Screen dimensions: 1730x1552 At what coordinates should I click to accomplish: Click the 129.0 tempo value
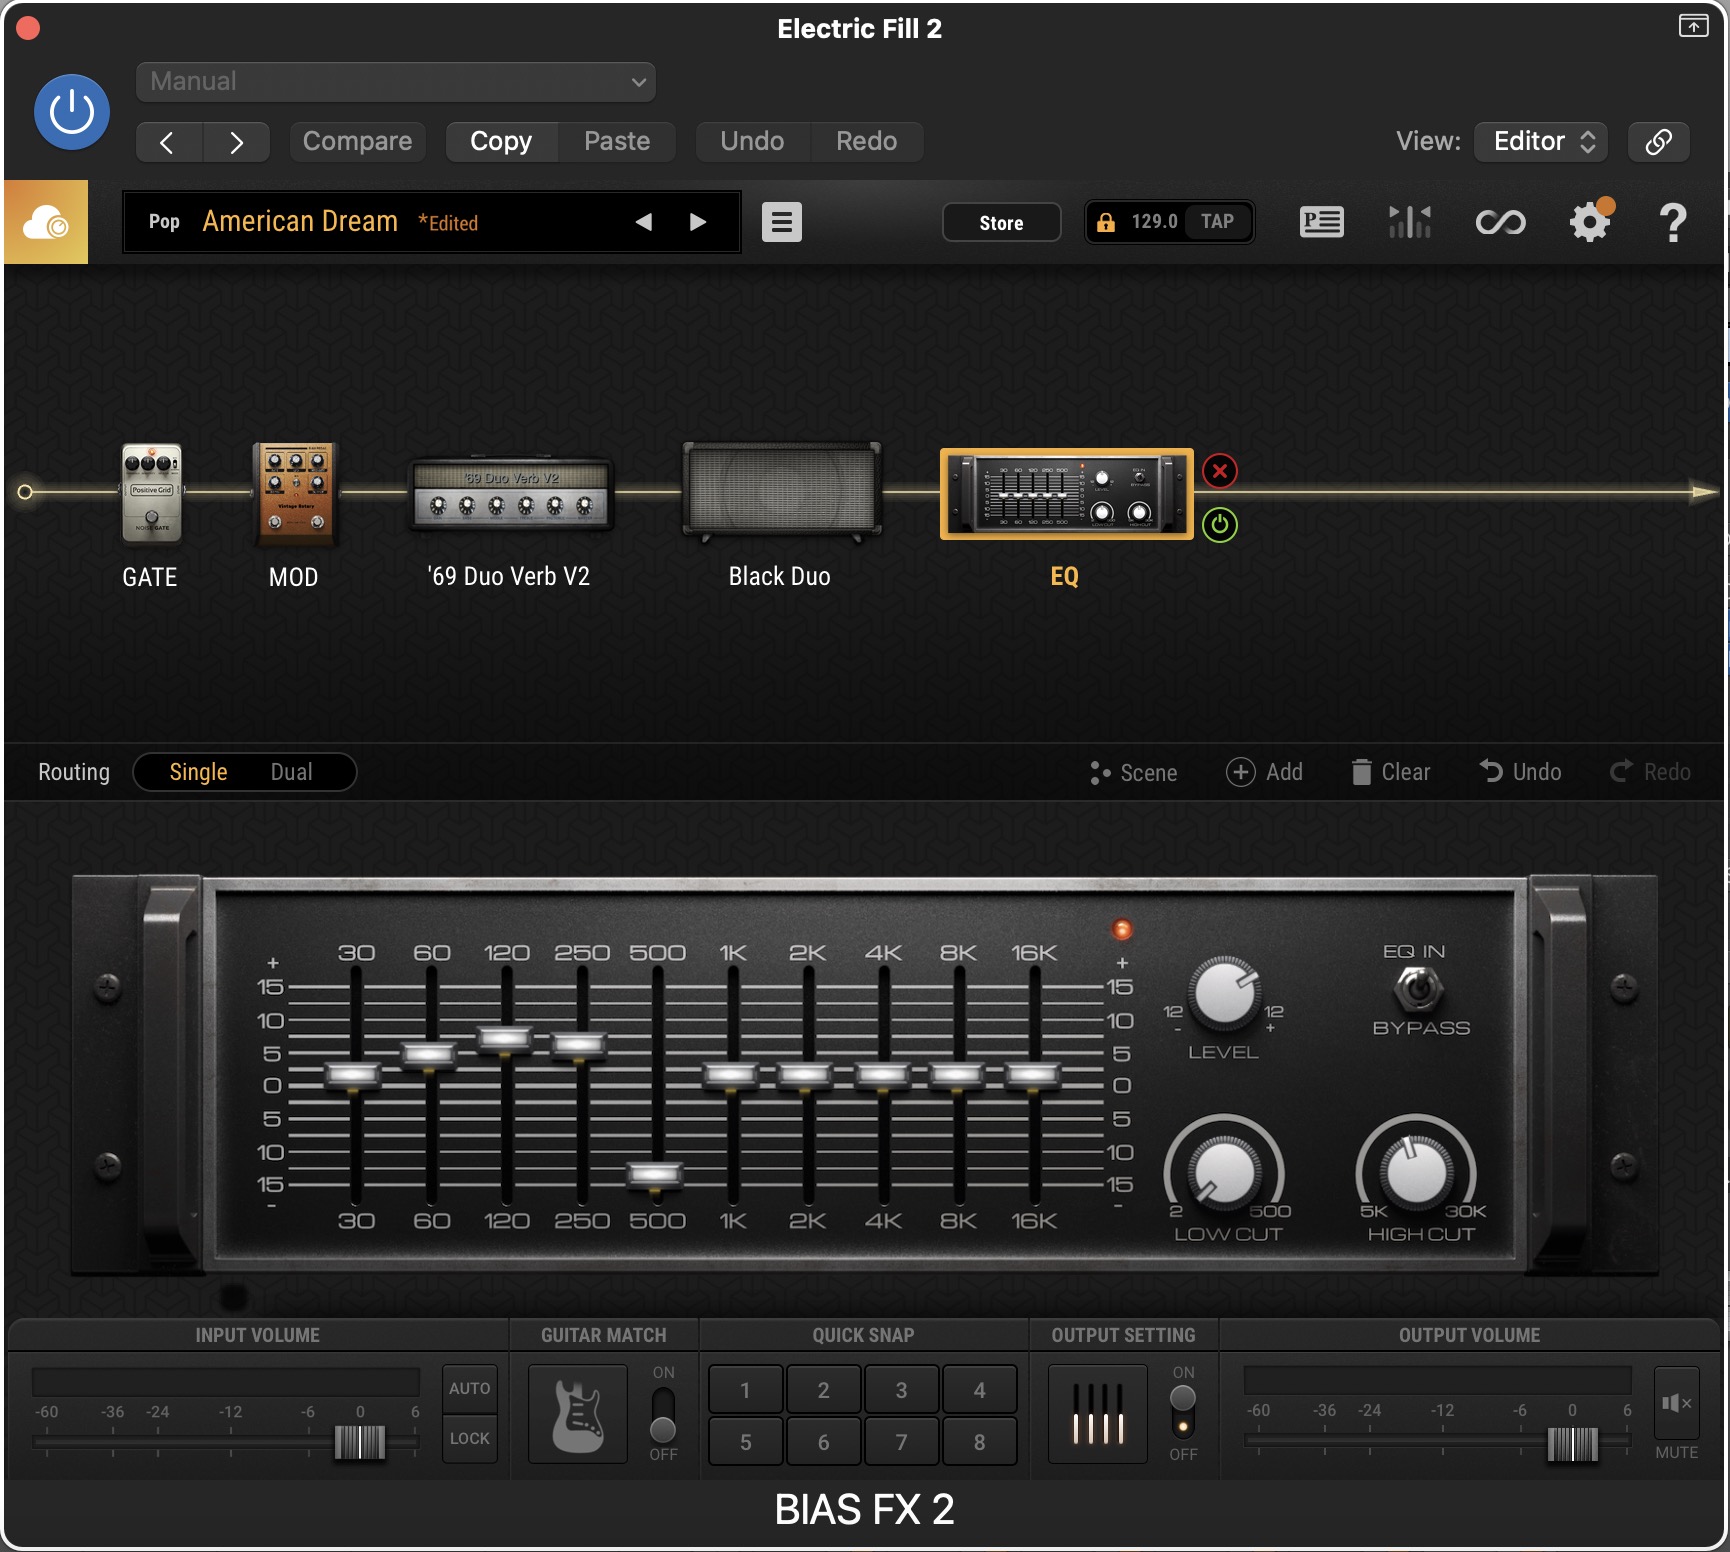(1154, 222)
